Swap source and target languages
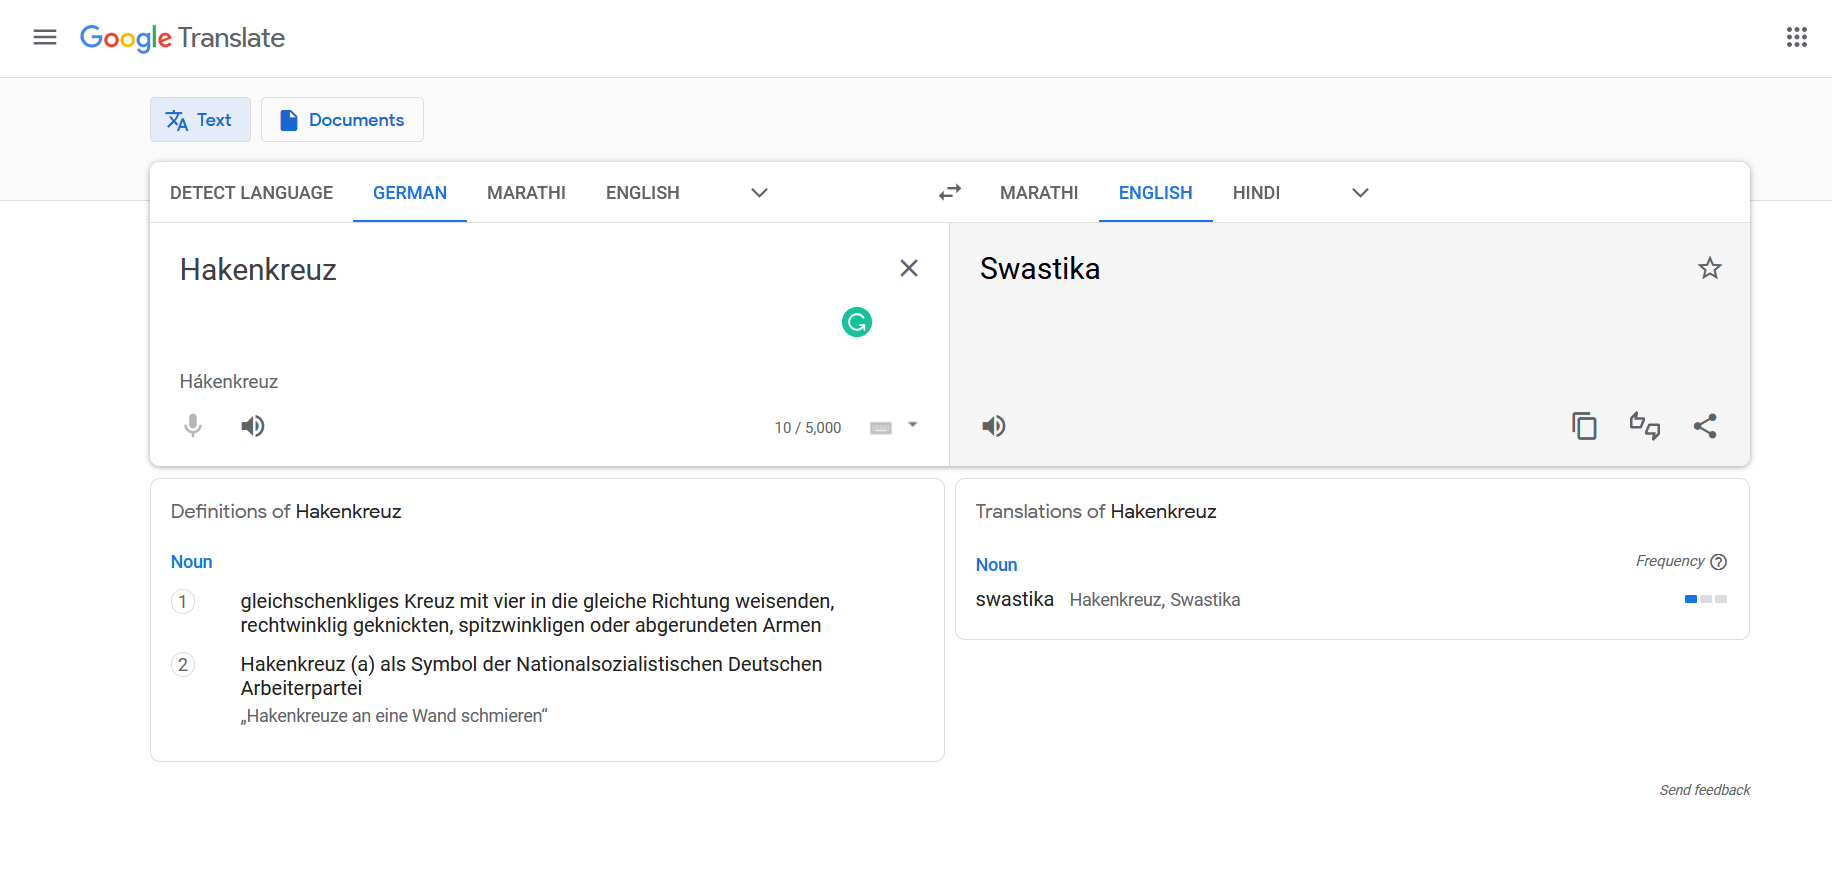This screenshot has width=1832, height=883. coord(950,192)
